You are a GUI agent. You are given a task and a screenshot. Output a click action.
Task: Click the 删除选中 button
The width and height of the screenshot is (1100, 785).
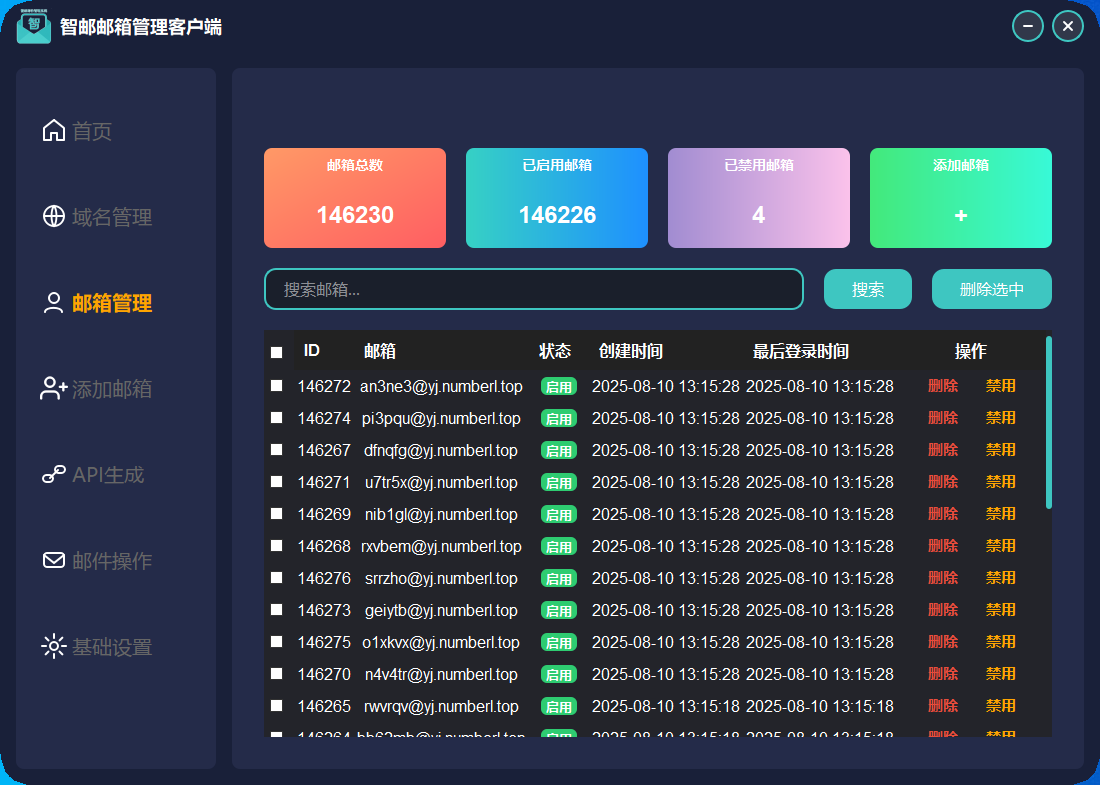991,289
